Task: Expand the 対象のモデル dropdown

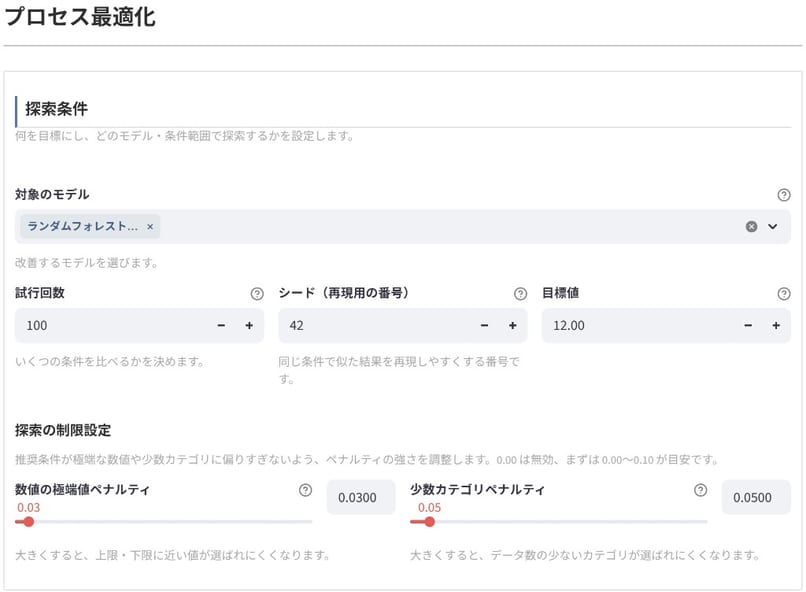Action: [x=773, y=227]
